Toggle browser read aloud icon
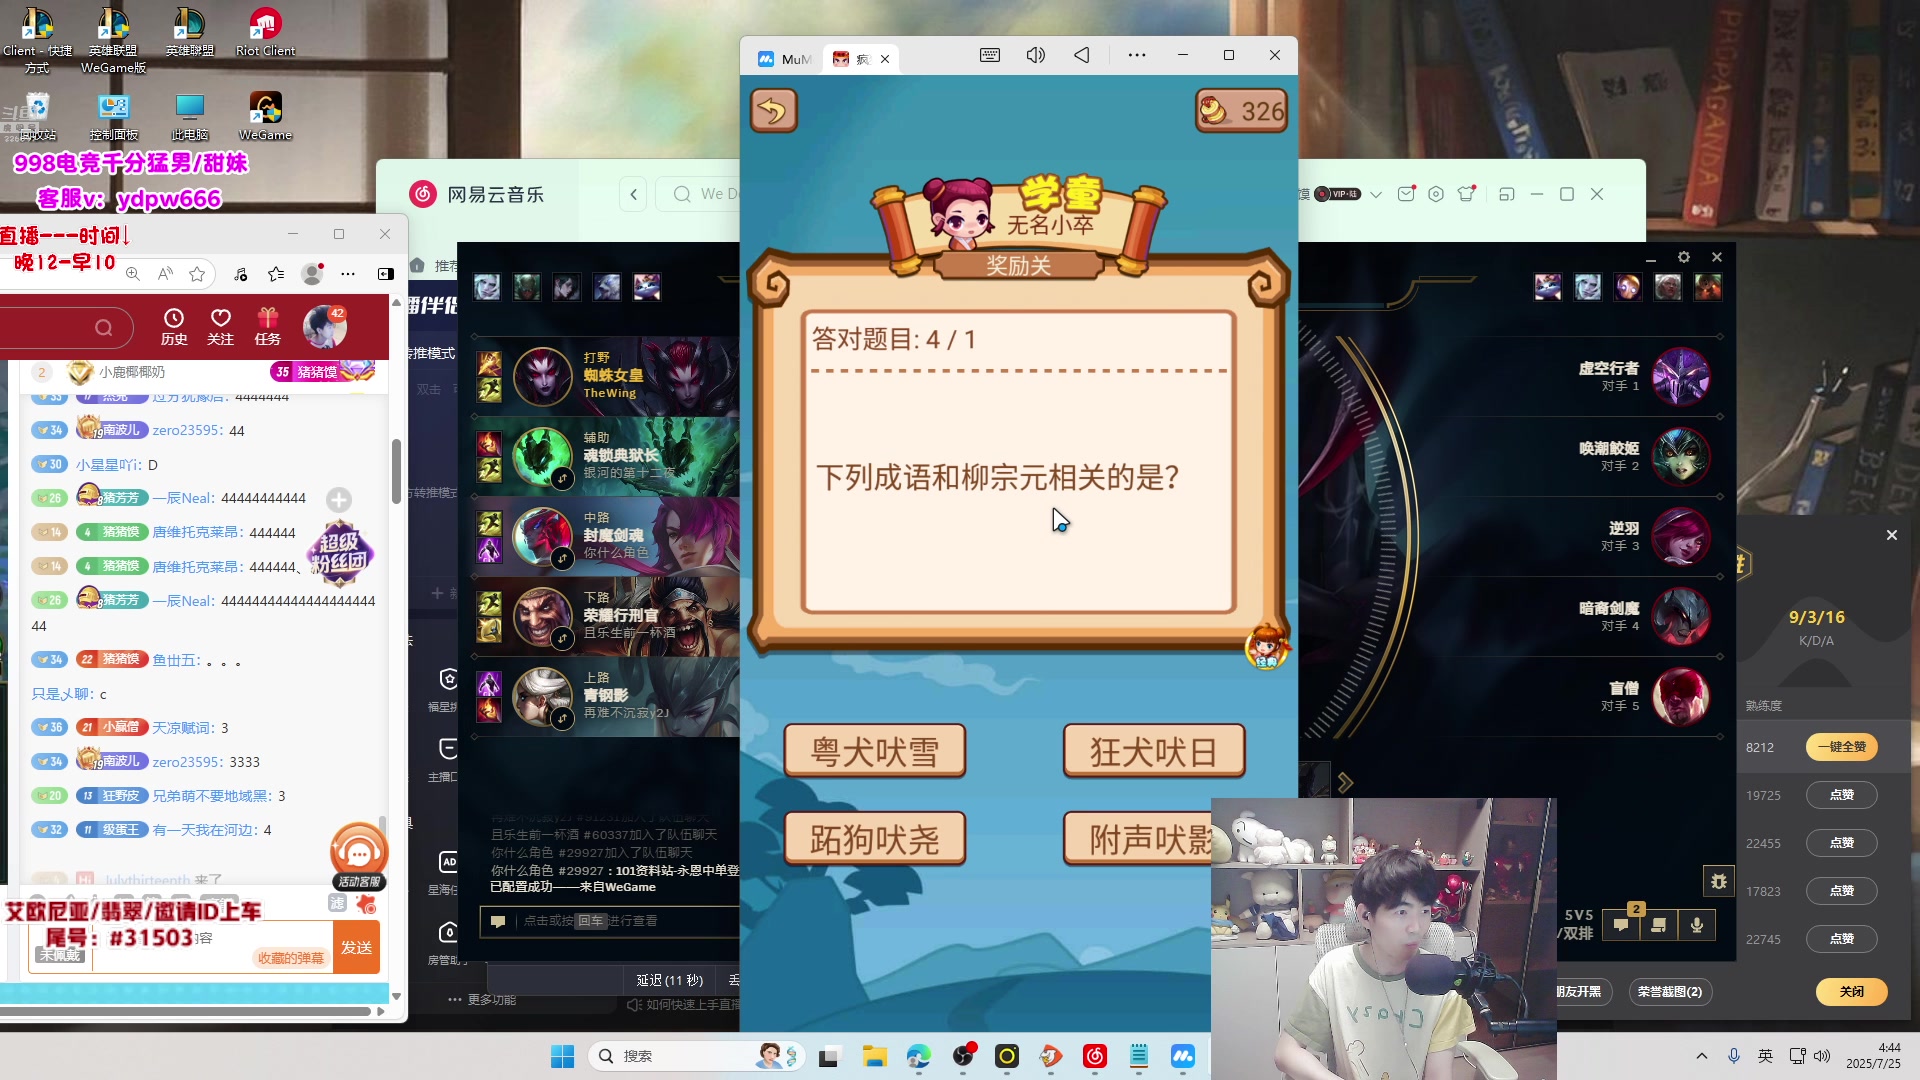The width and height of the screenshot is (1920, 1080). point(165,274)
